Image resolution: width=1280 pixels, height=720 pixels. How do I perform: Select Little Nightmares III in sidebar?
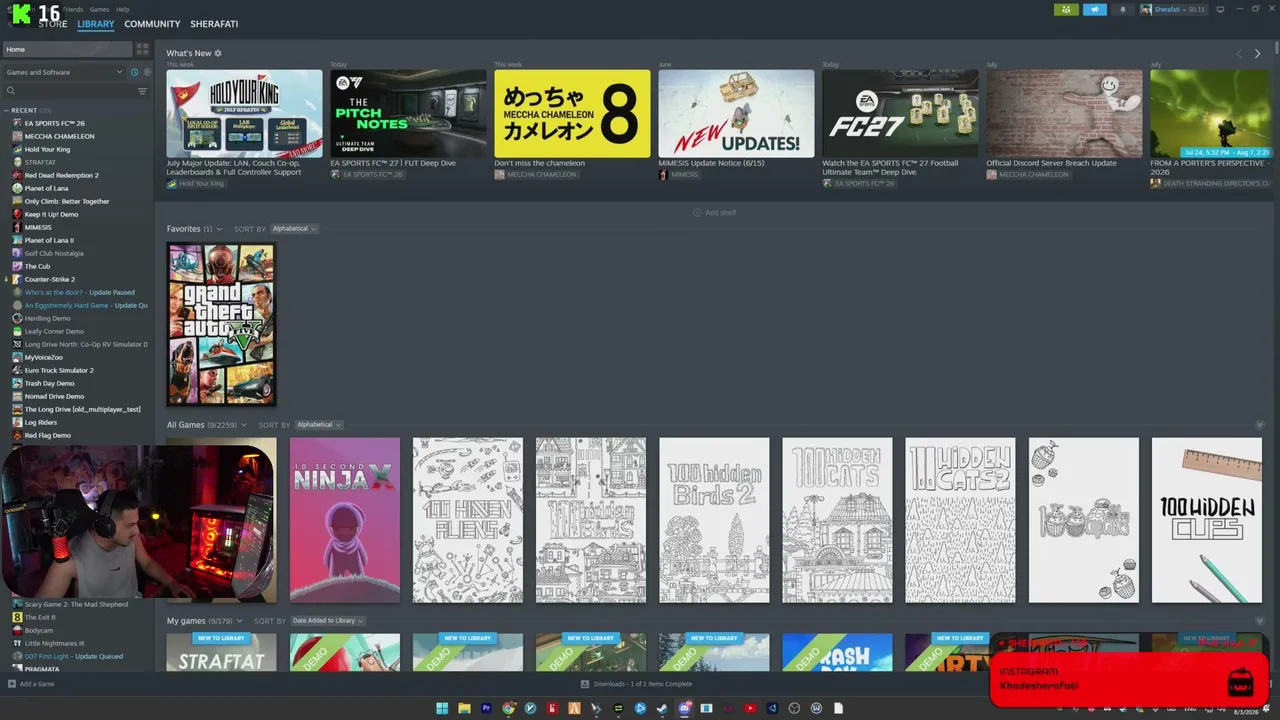click(54, 643)
